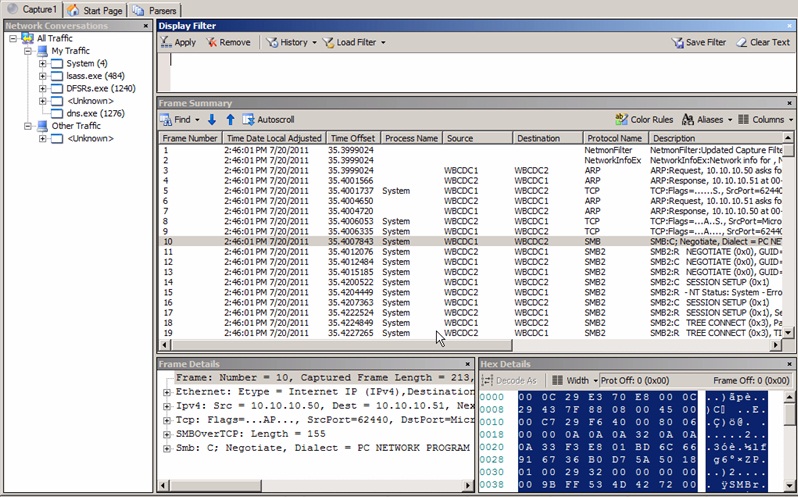This screenshot has height=497, width=798.
Task: Open Color Rules
Action: 644,119
